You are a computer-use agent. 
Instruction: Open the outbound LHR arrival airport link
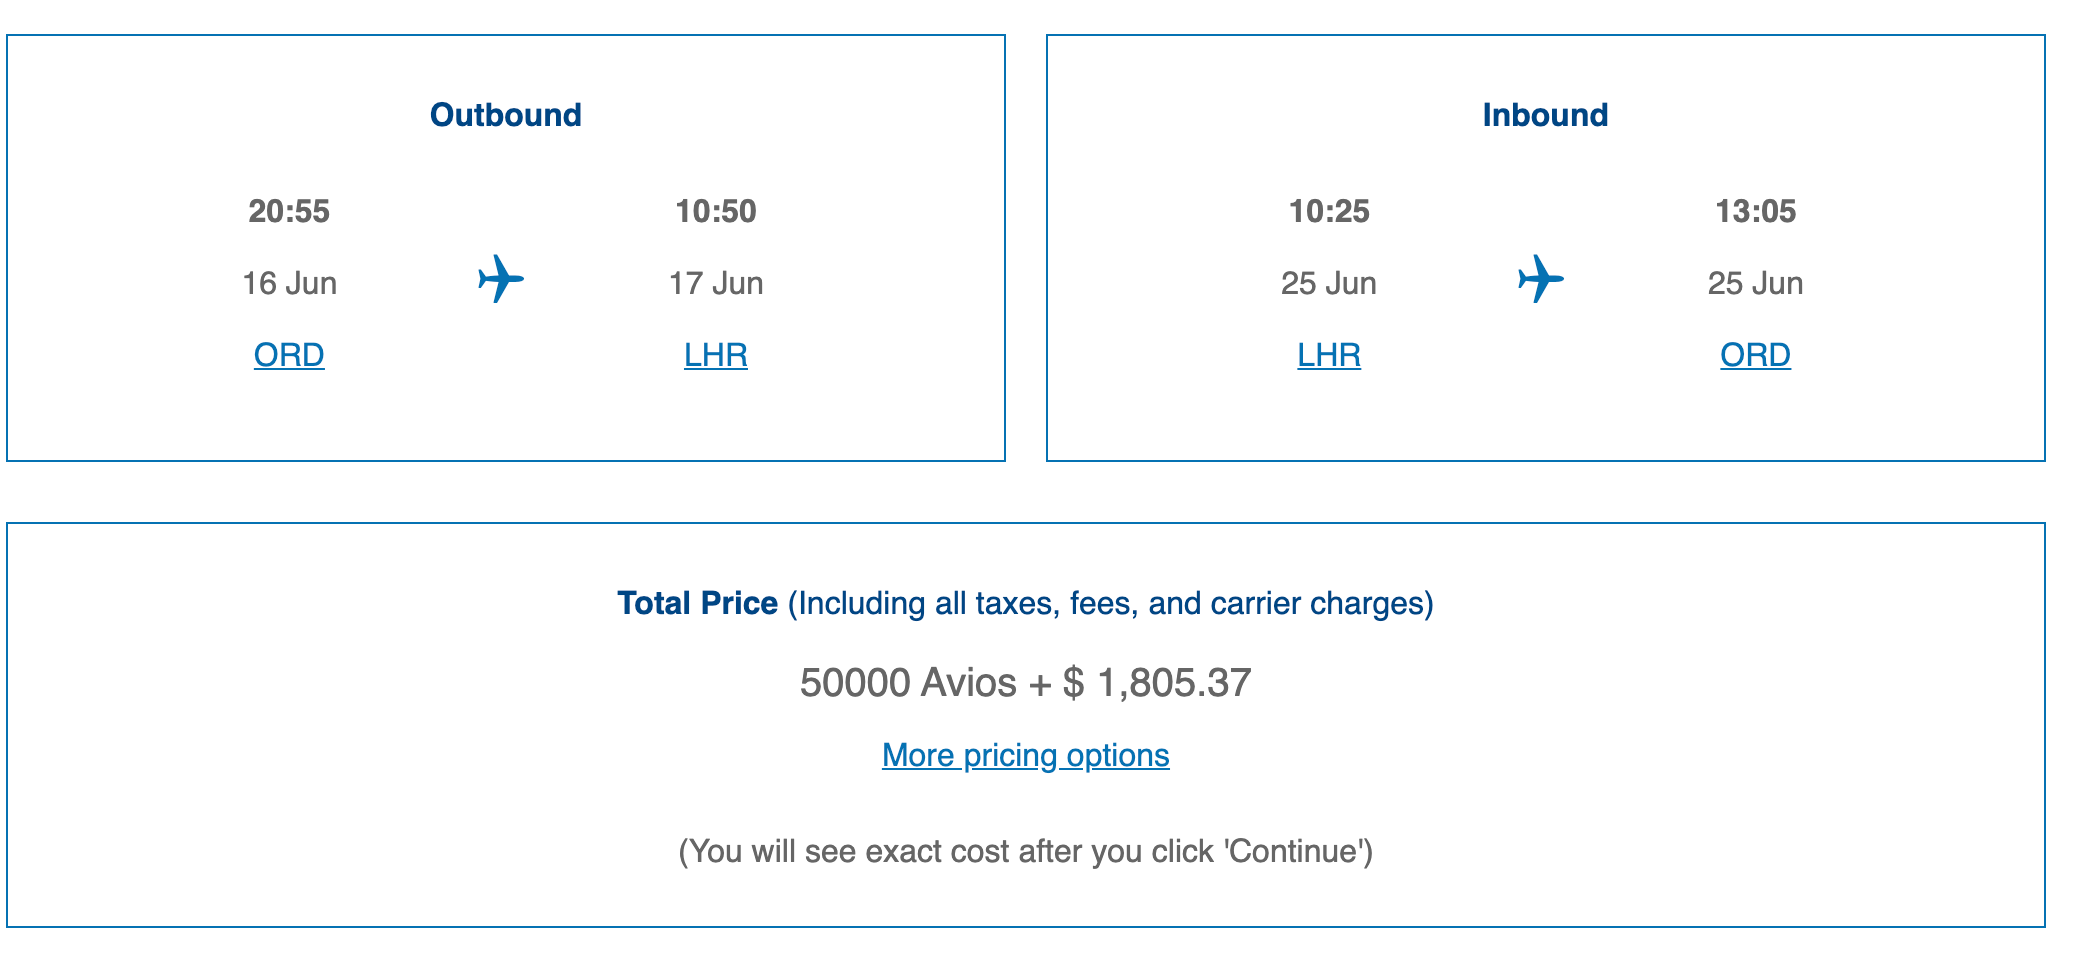coord(716,355)
